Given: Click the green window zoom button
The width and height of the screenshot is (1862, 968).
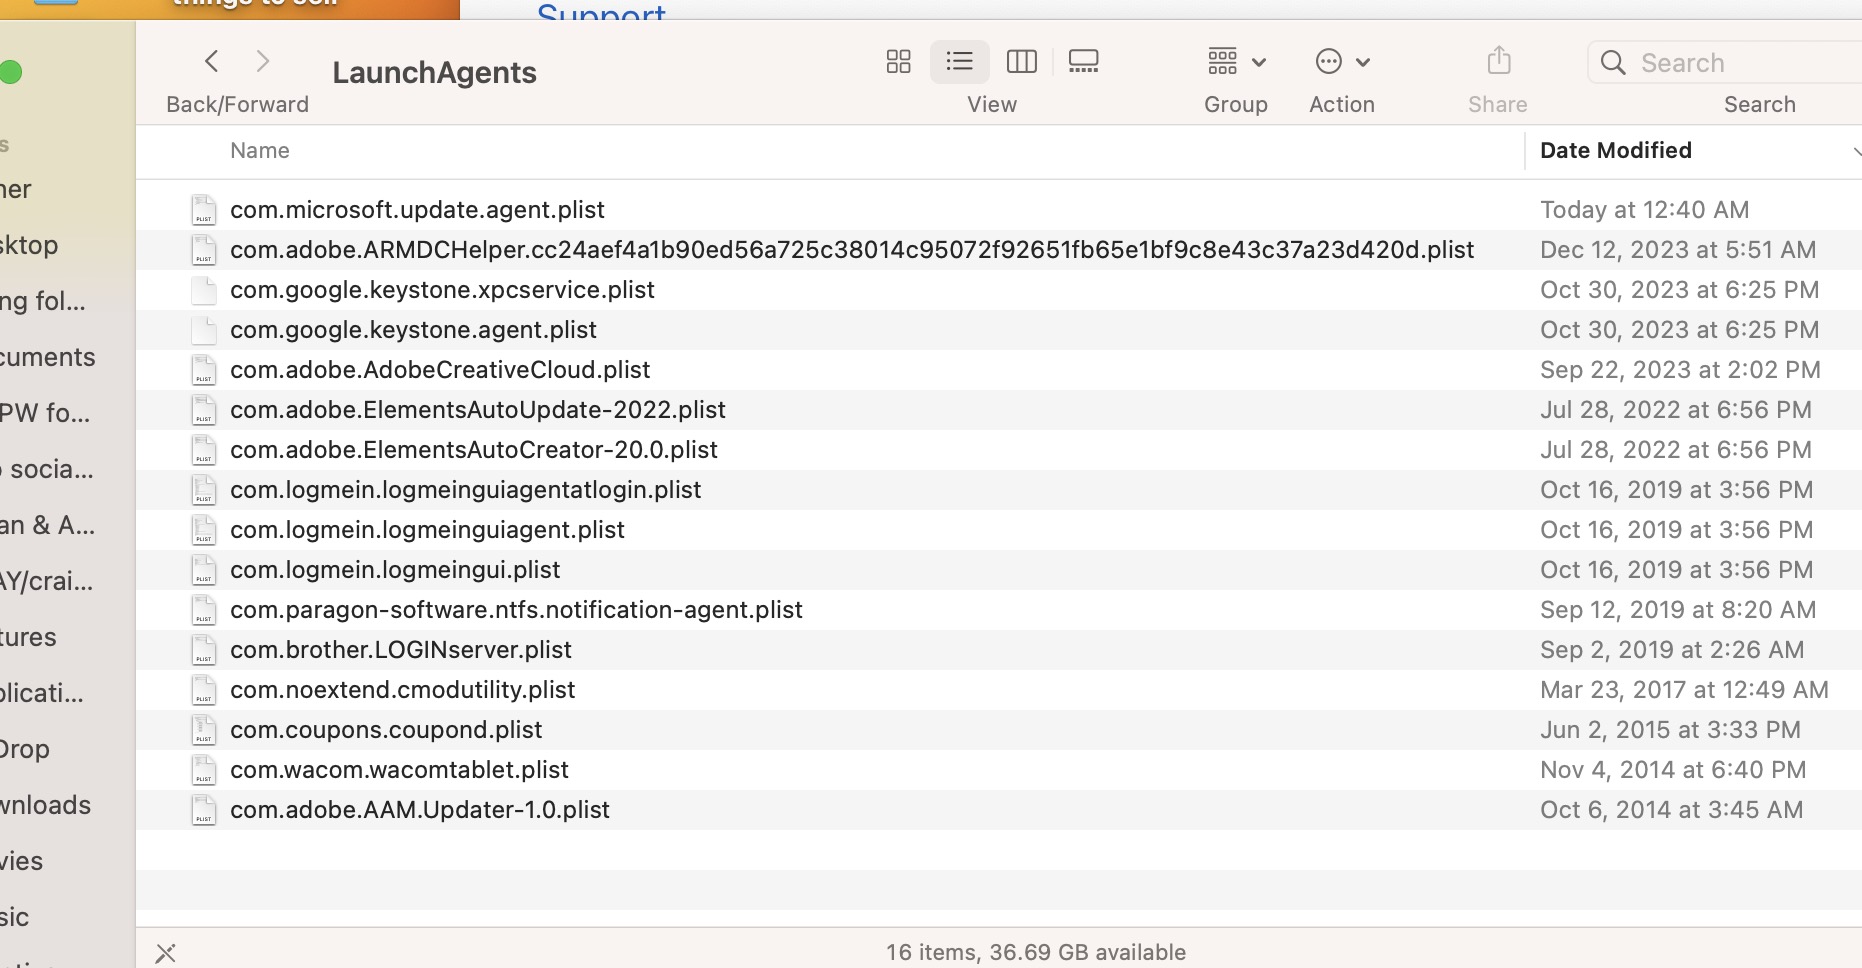Looking at the screenshot, I should coord(11,72).
